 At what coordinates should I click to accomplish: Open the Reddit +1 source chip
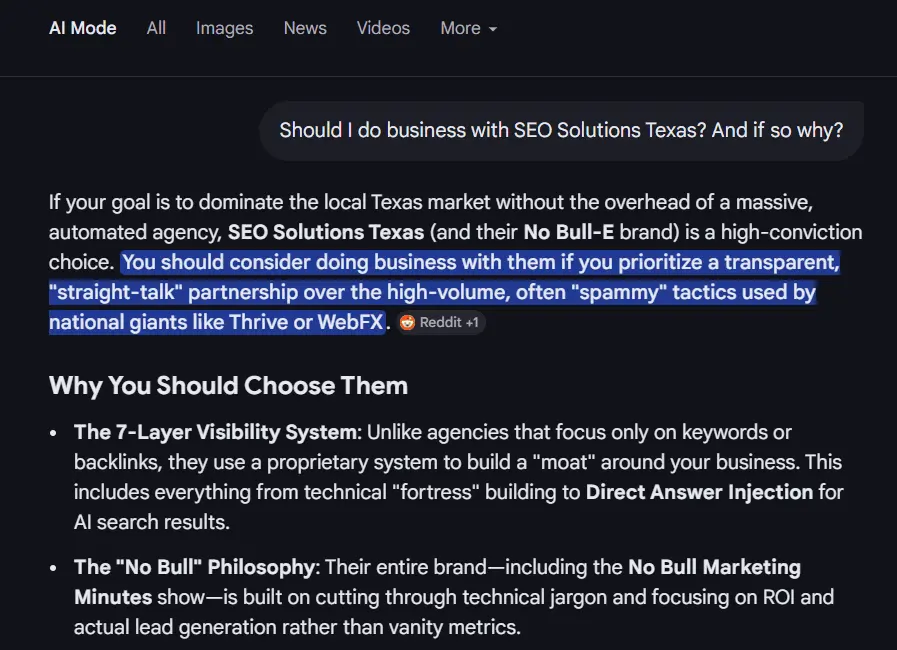[x=440, y=322]
